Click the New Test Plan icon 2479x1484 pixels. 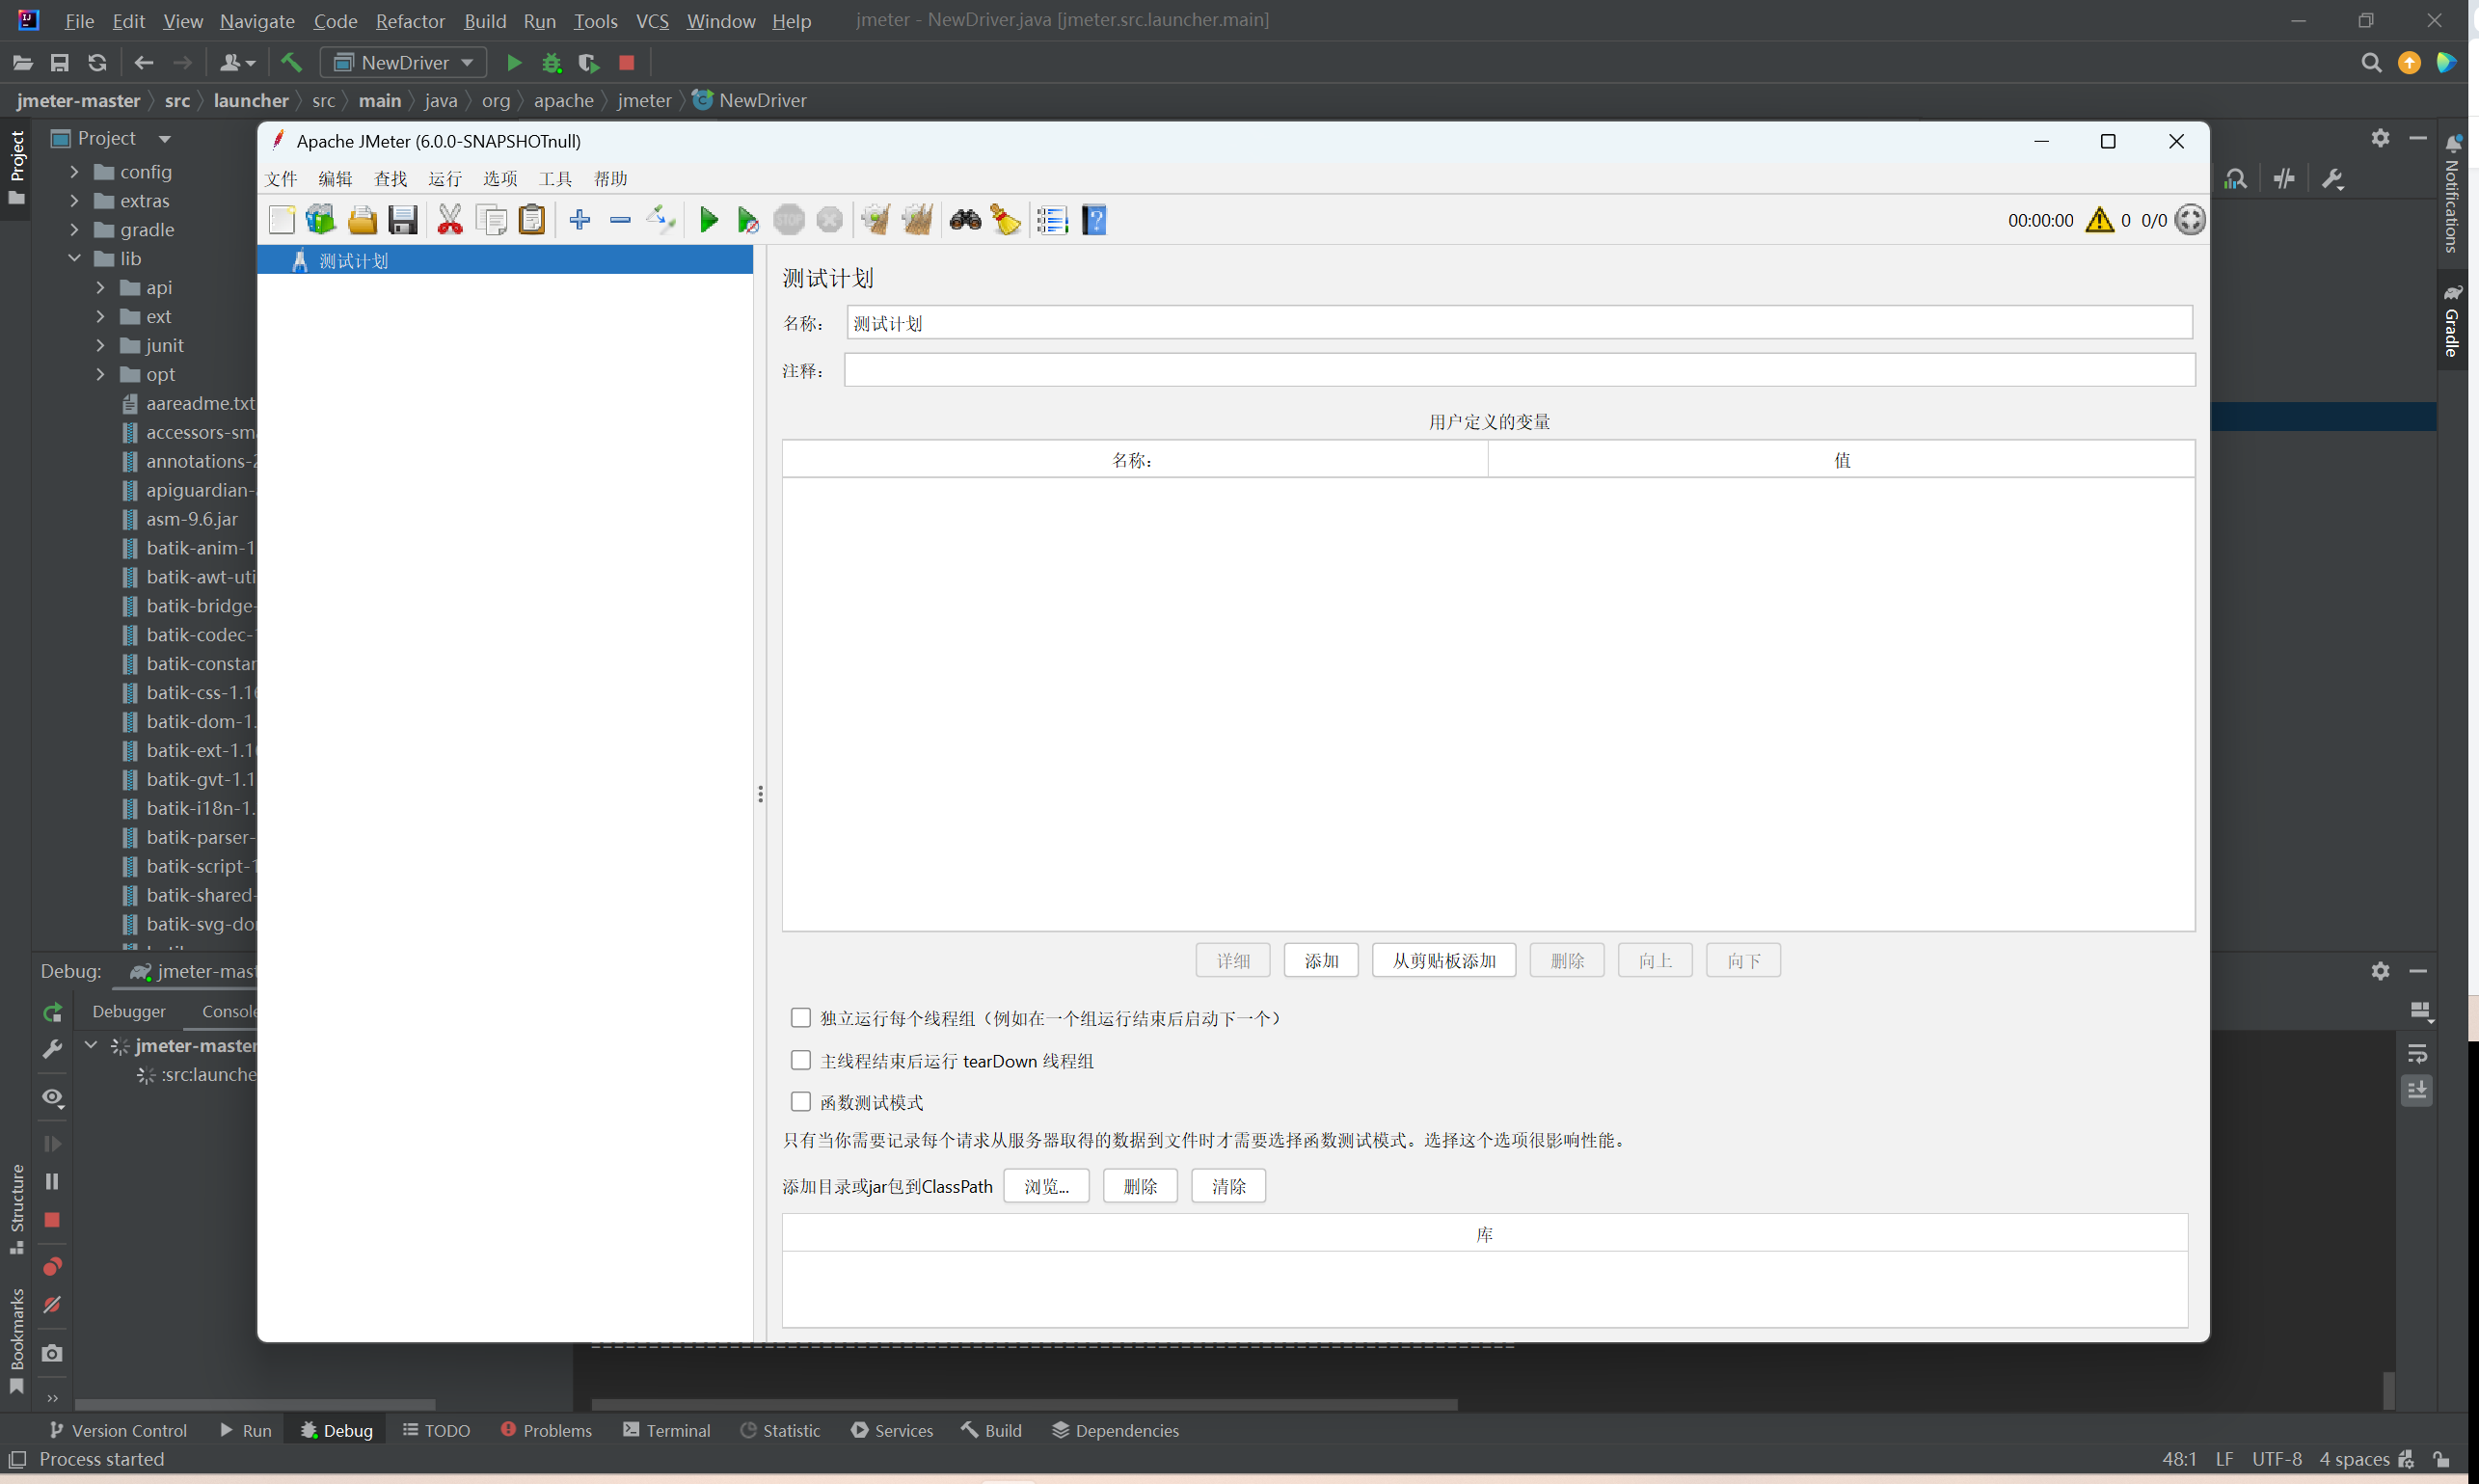coord(281,217)
